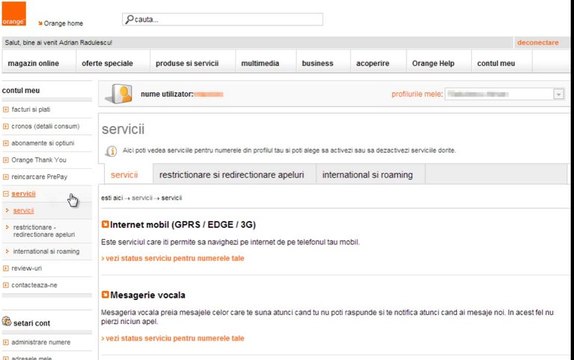This screenshot has width=574, height=360.
Task: Open facturi si plati sidebar link
Action: click(31, 110)
